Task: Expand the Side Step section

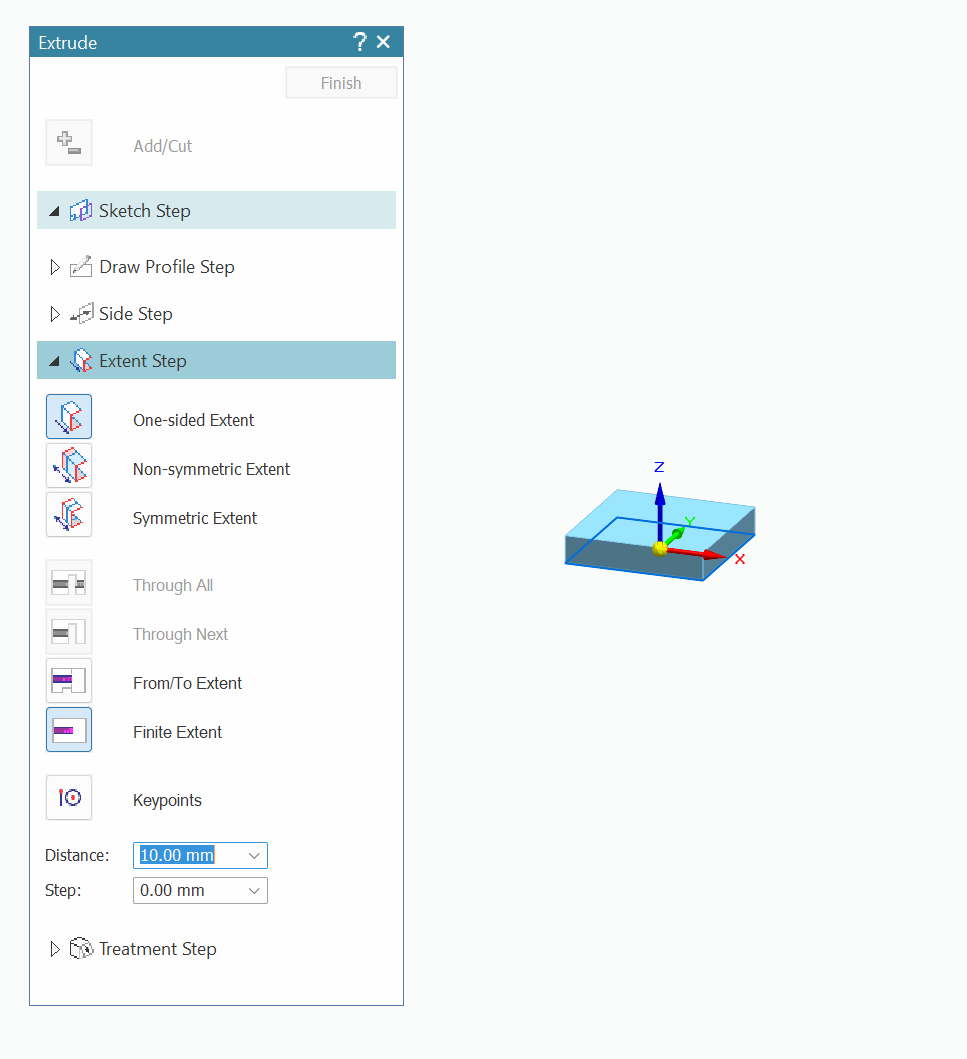Action: pyautogui.click(x=55, y=314)
